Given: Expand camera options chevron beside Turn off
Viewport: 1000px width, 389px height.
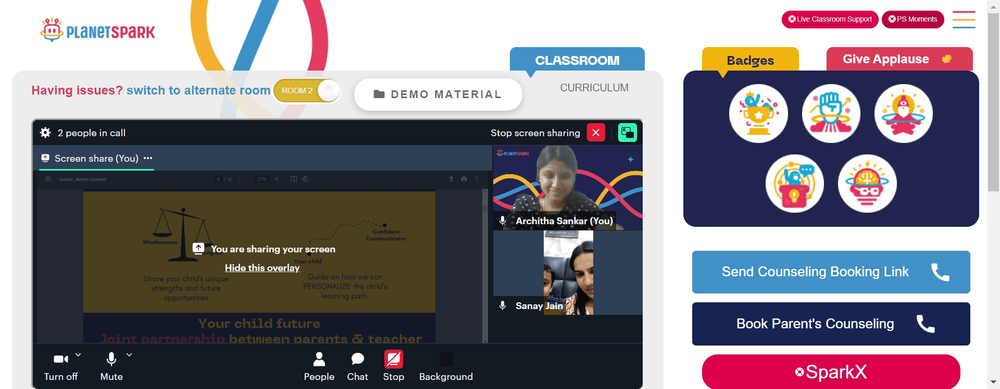Looking at the screenshot, I should [x=78, y=354].
